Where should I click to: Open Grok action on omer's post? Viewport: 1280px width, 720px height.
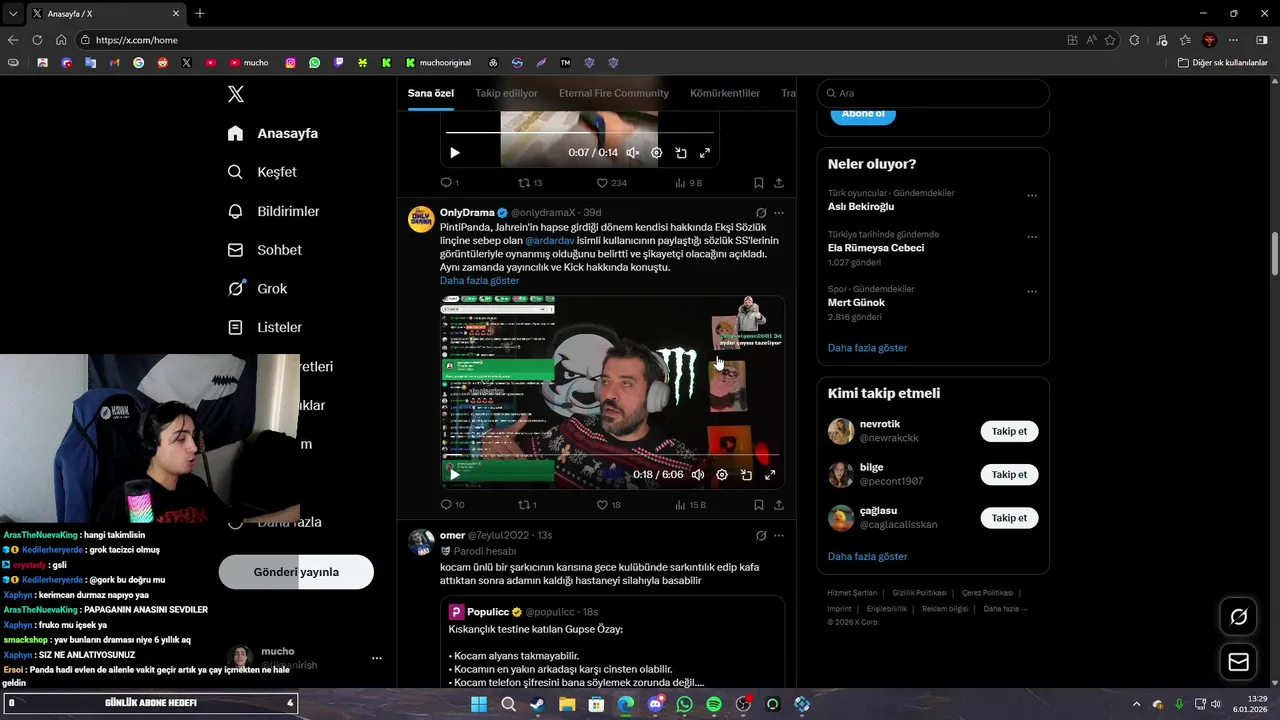[761, 535]
